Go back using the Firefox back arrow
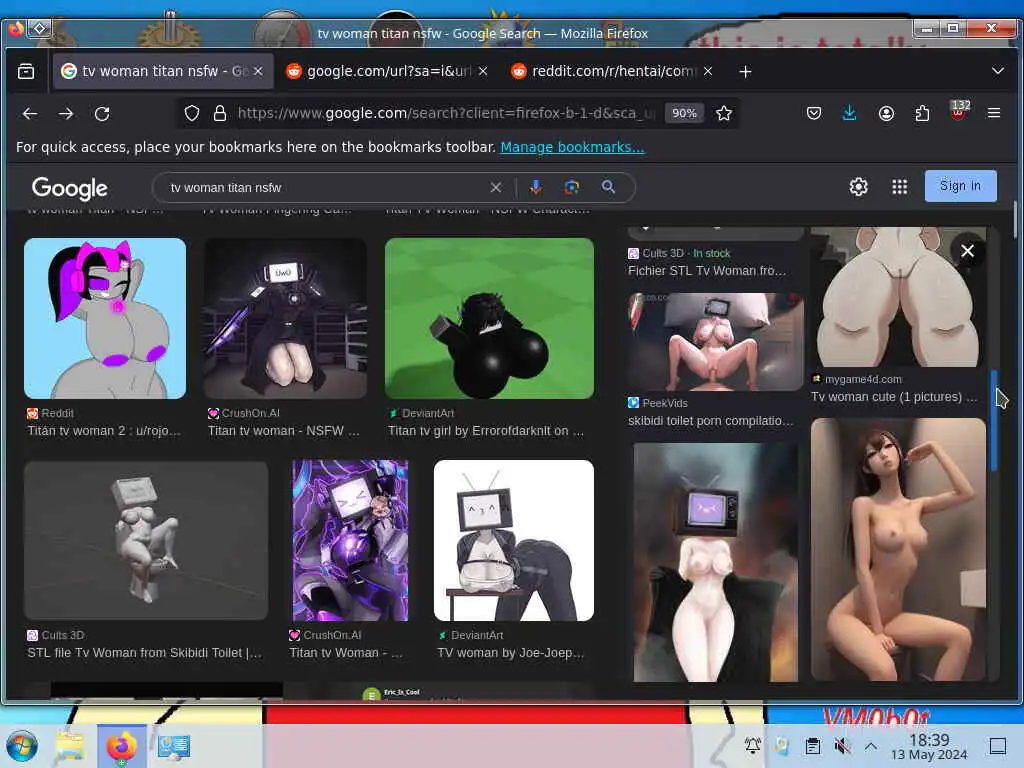1024x768 pixels. pyautogui.click(x=30, y=114)
